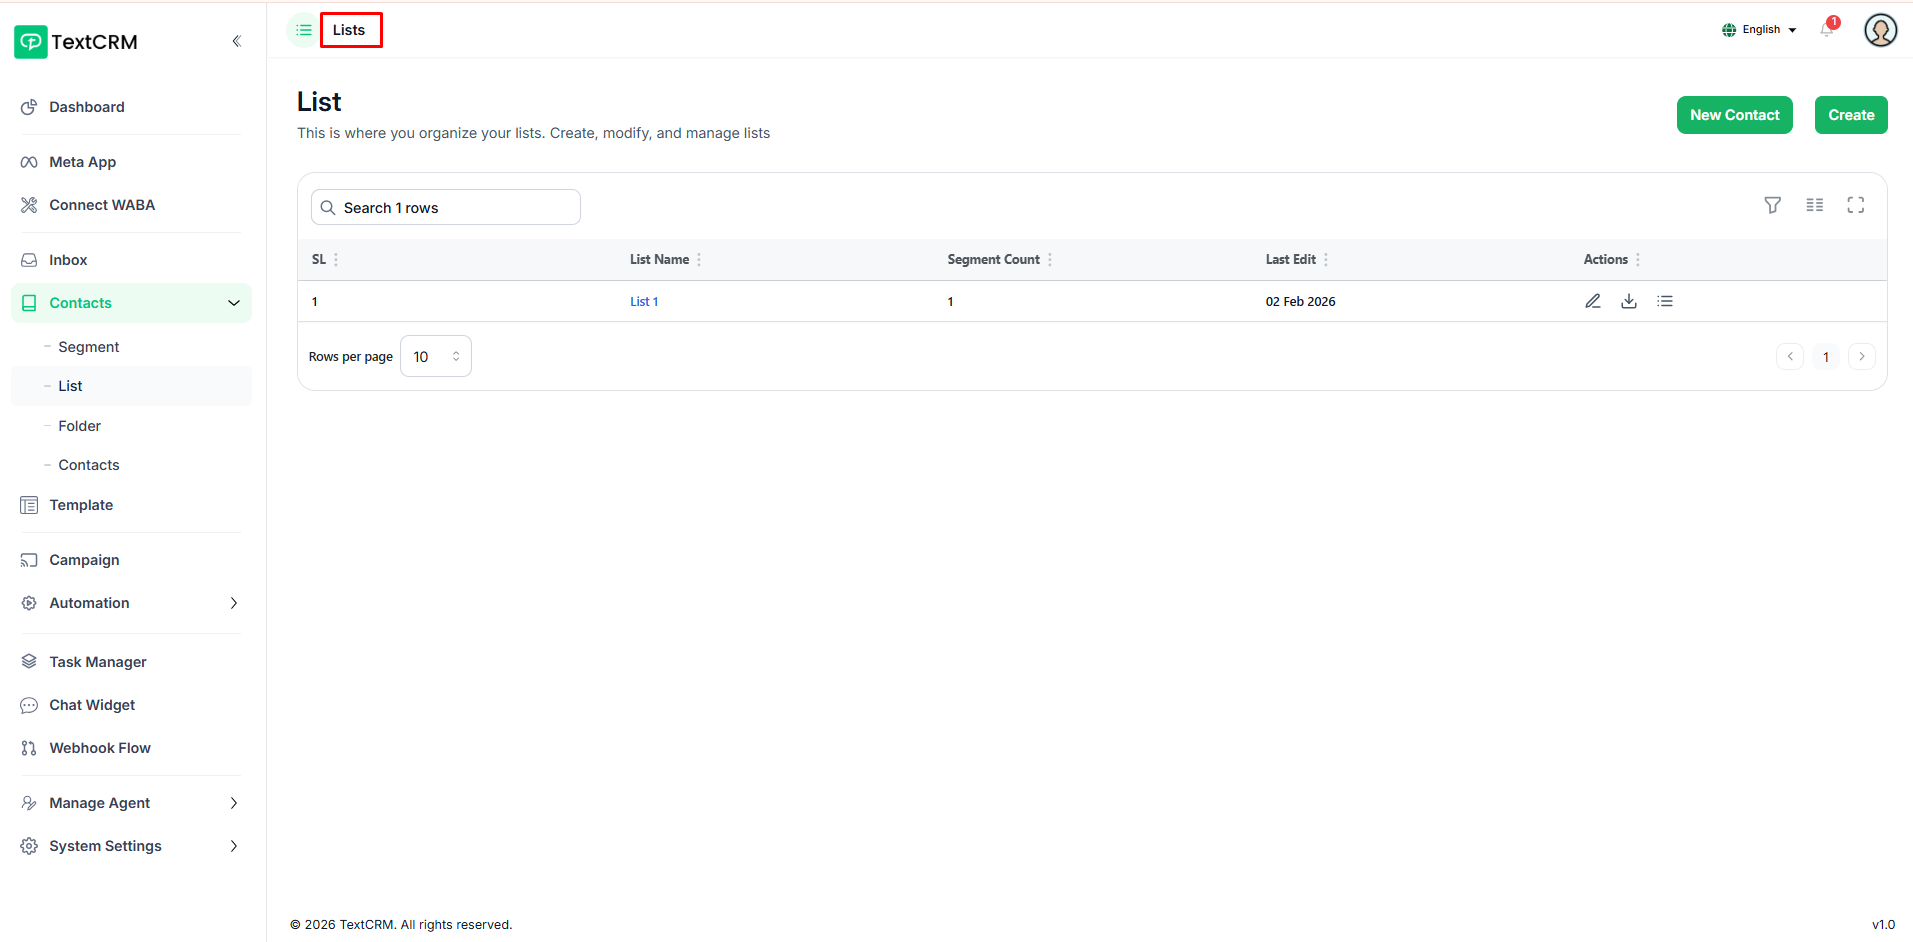Image resolution: width=1913 pixels, height=942 pixels.
Task: Click the New Contact button
Action: point(1734,115)
